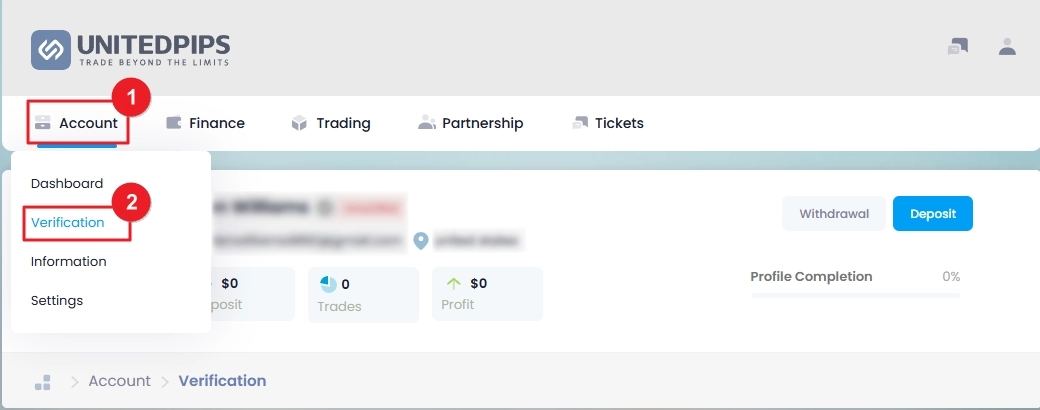Viewport: 1040px width, 410px height.
Task: Click the cube icon beside Trading
Action: tap(299, 123)
